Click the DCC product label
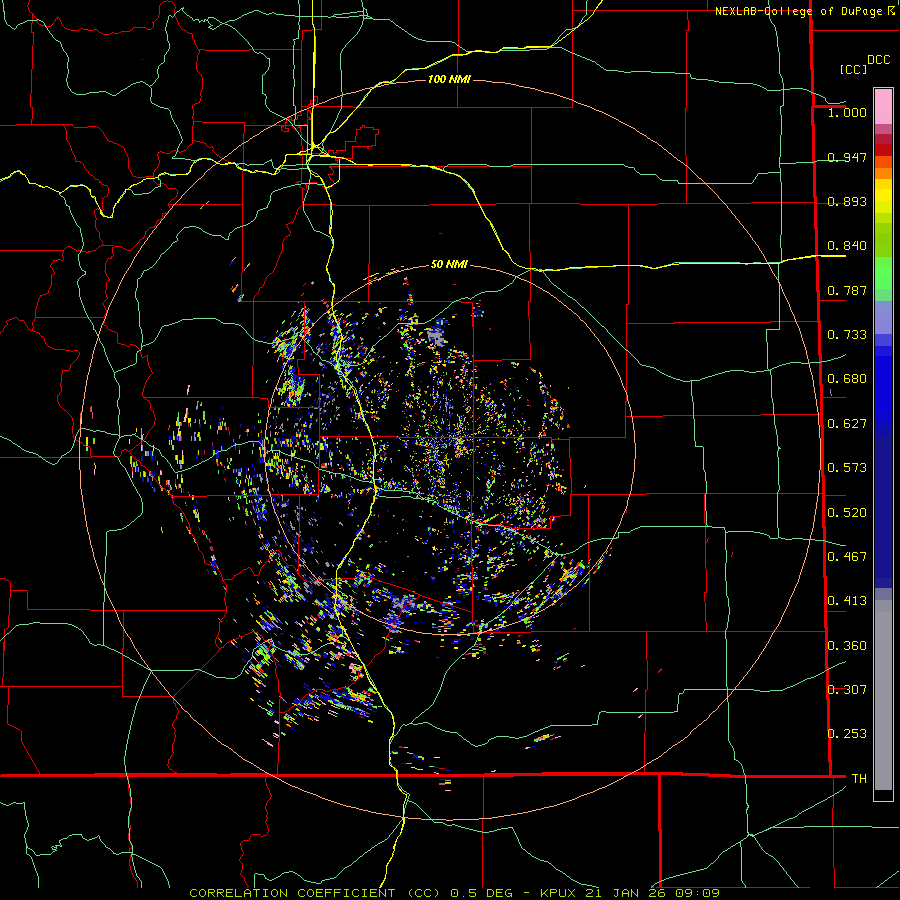The width and height of the screenshot is (900, 900). pyautogui.click(x=878, y=60)
